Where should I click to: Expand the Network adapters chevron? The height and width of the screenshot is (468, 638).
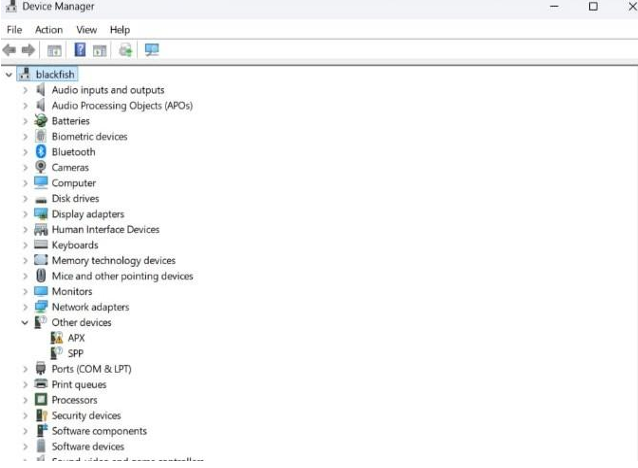coord(25,307)
